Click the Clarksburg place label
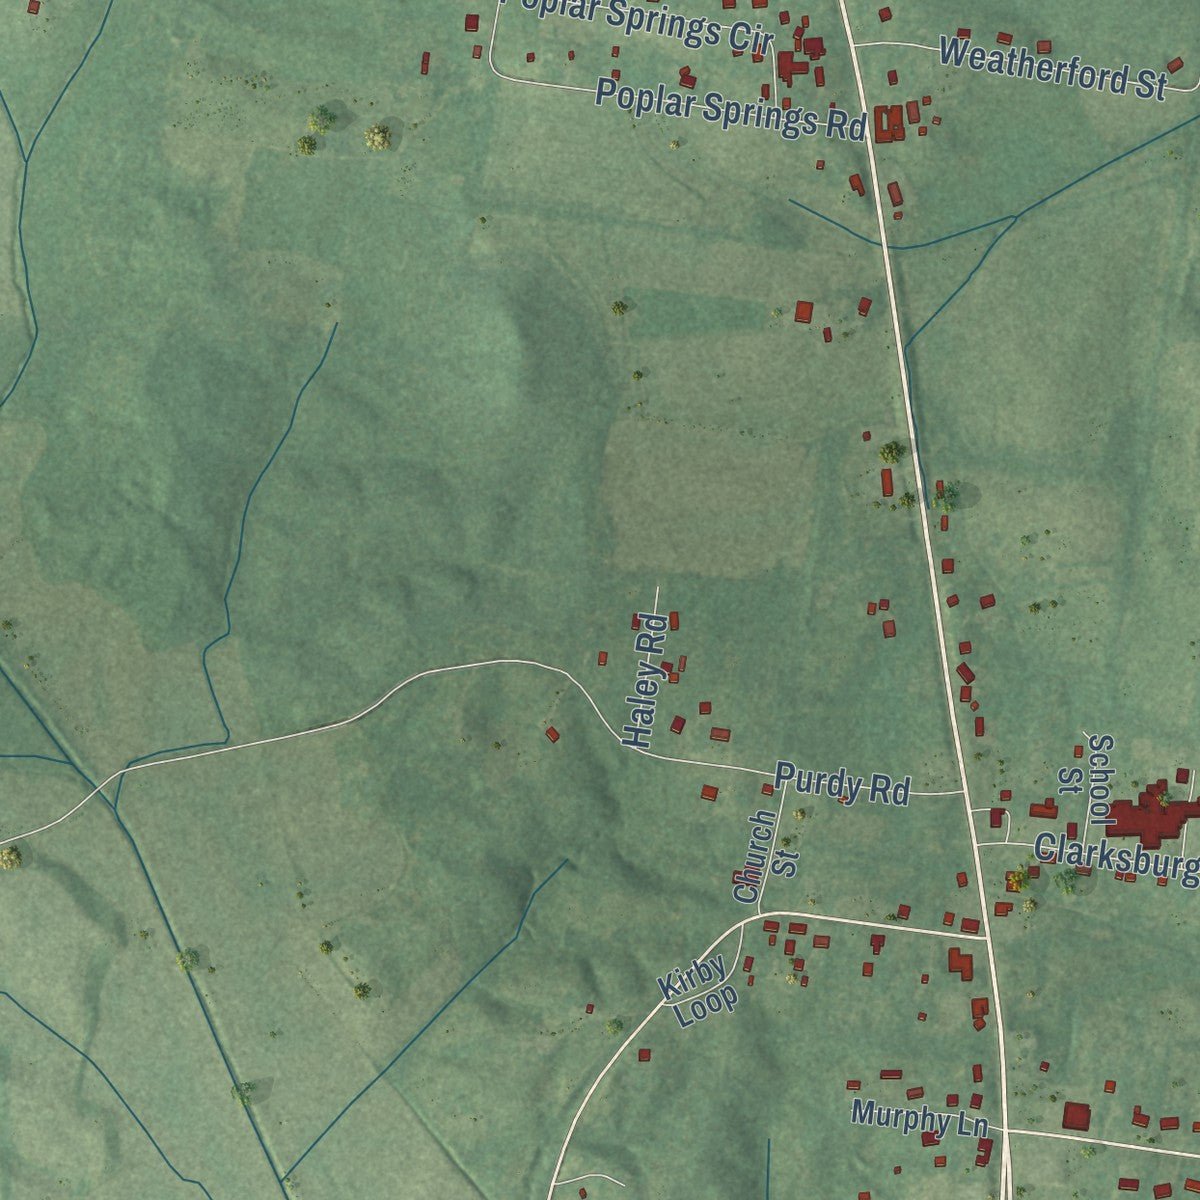1200x1200 pixels. (1117, 859)
